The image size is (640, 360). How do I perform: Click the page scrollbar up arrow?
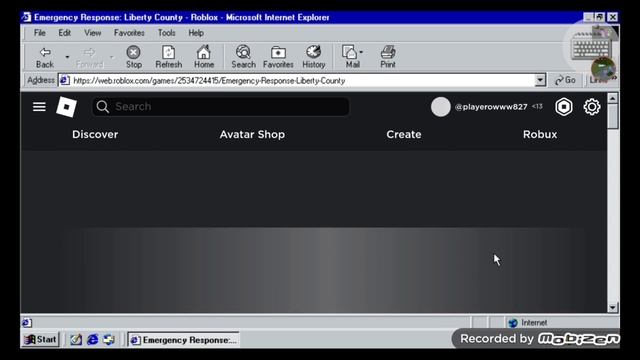click(x=613, y=98)
